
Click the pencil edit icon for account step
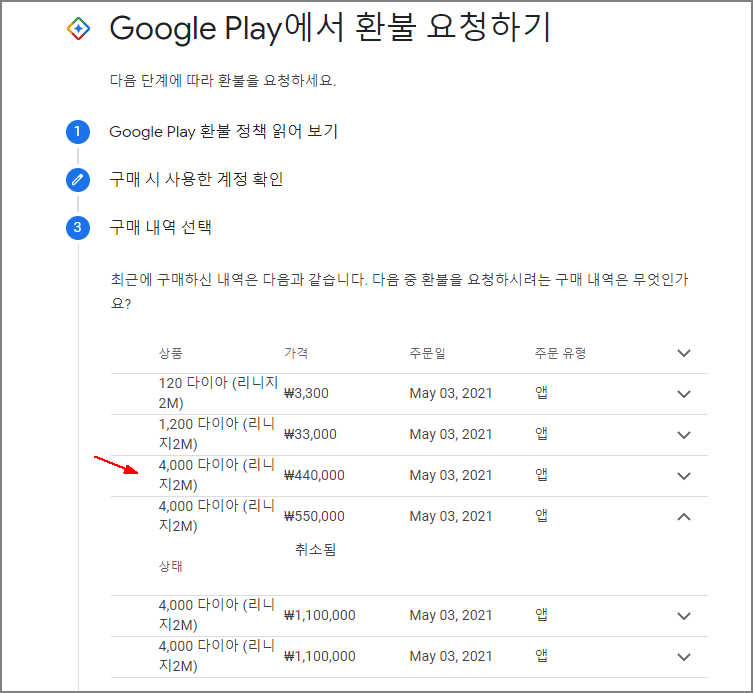pyautogui.click(x=78, y=180)
